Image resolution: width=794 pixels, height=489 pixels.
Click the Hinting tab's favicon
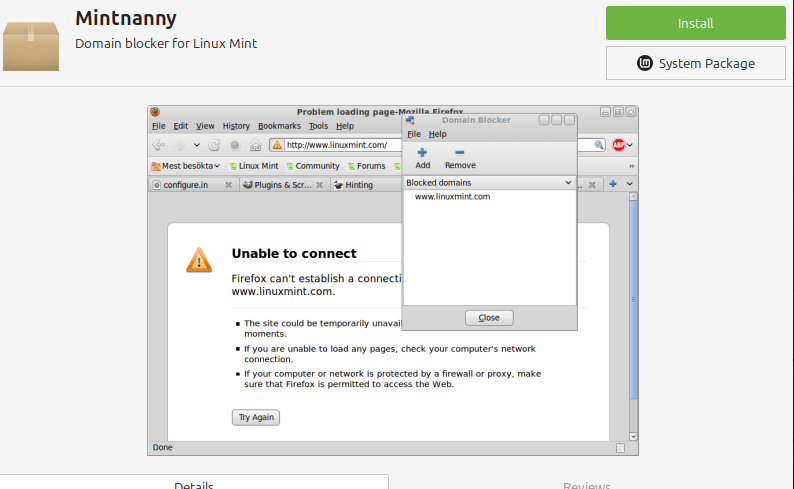click(338, 185)
